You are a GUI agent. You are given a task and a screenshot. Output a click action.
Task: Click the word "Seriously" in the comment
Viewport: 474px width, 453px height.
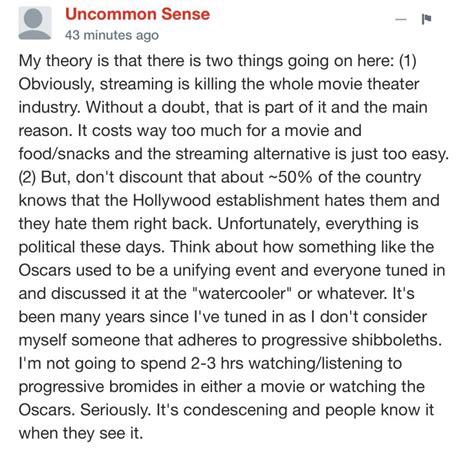click(115, 410)
